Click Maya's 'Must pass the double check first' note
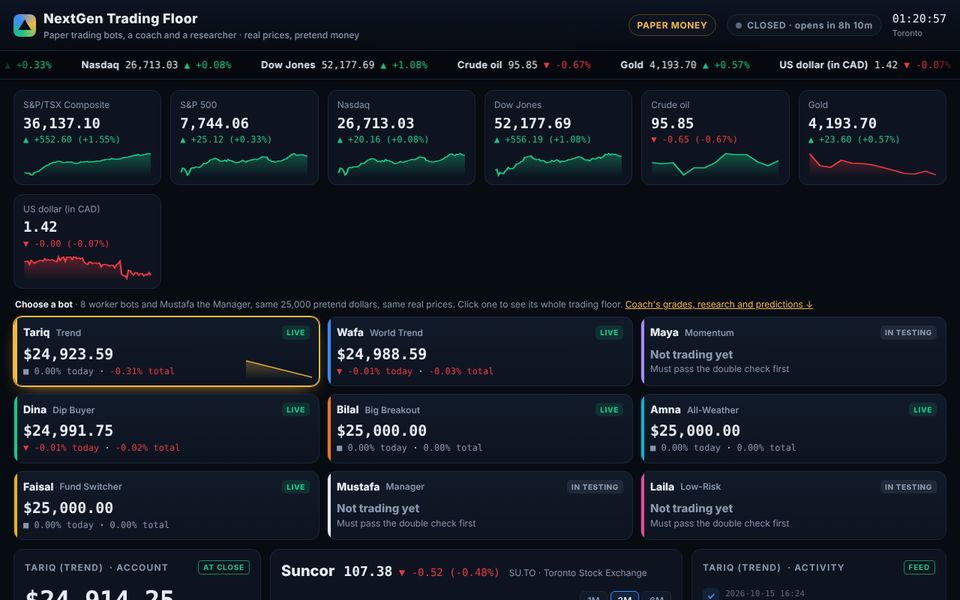960x600 pixels. point(719,369)
